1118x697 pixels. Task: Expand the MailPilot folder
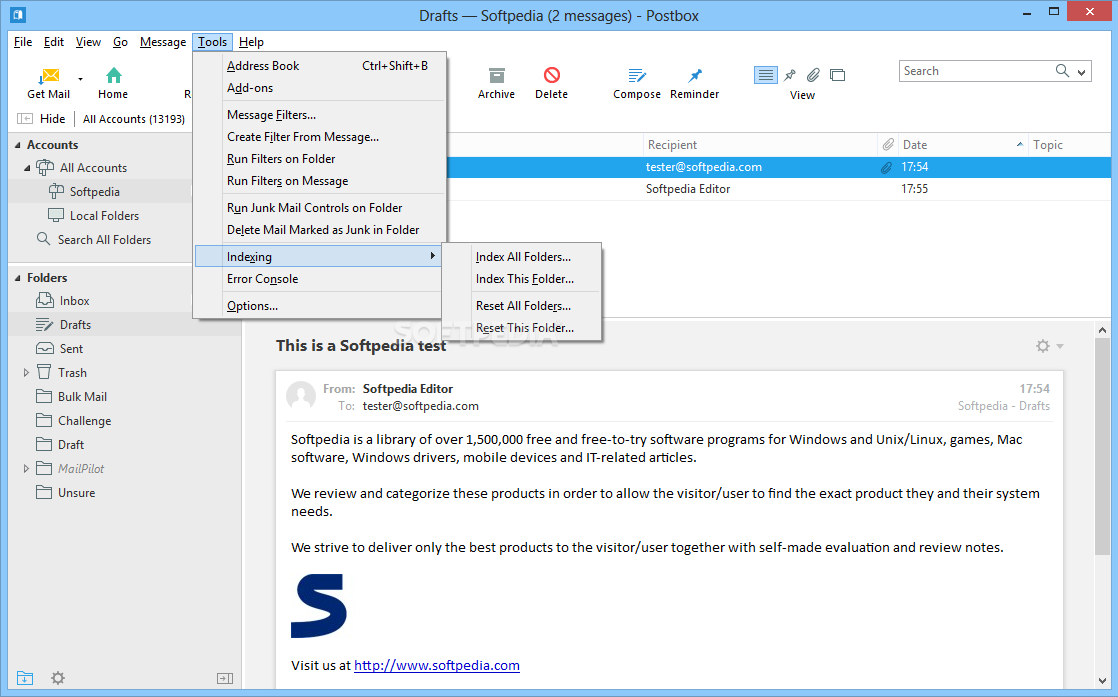(26, 469)
